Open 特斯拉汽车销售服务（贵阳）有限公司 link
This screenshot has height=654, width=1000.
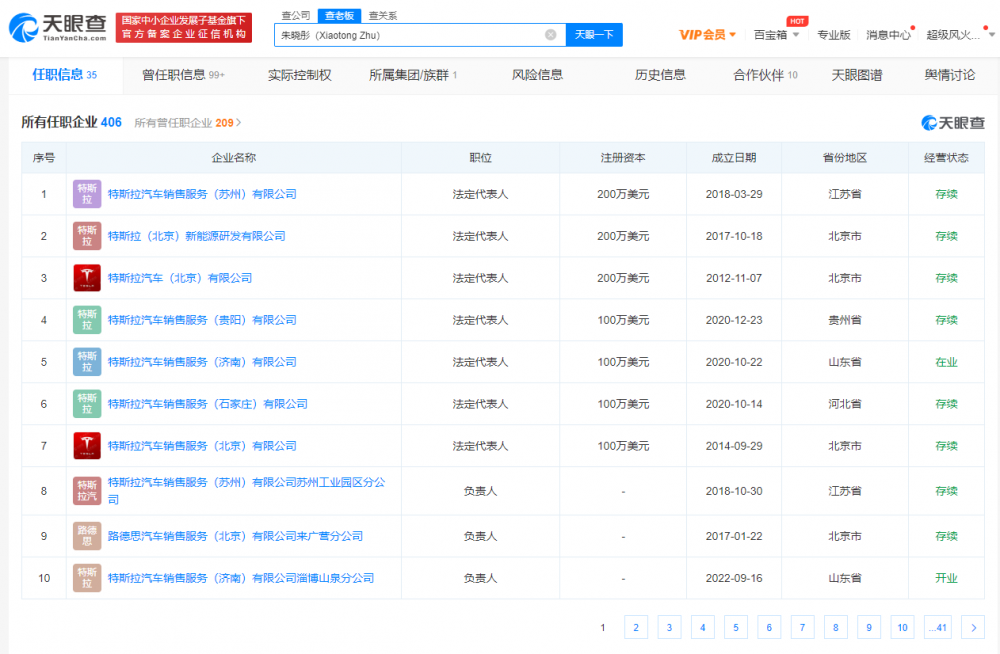202,320
